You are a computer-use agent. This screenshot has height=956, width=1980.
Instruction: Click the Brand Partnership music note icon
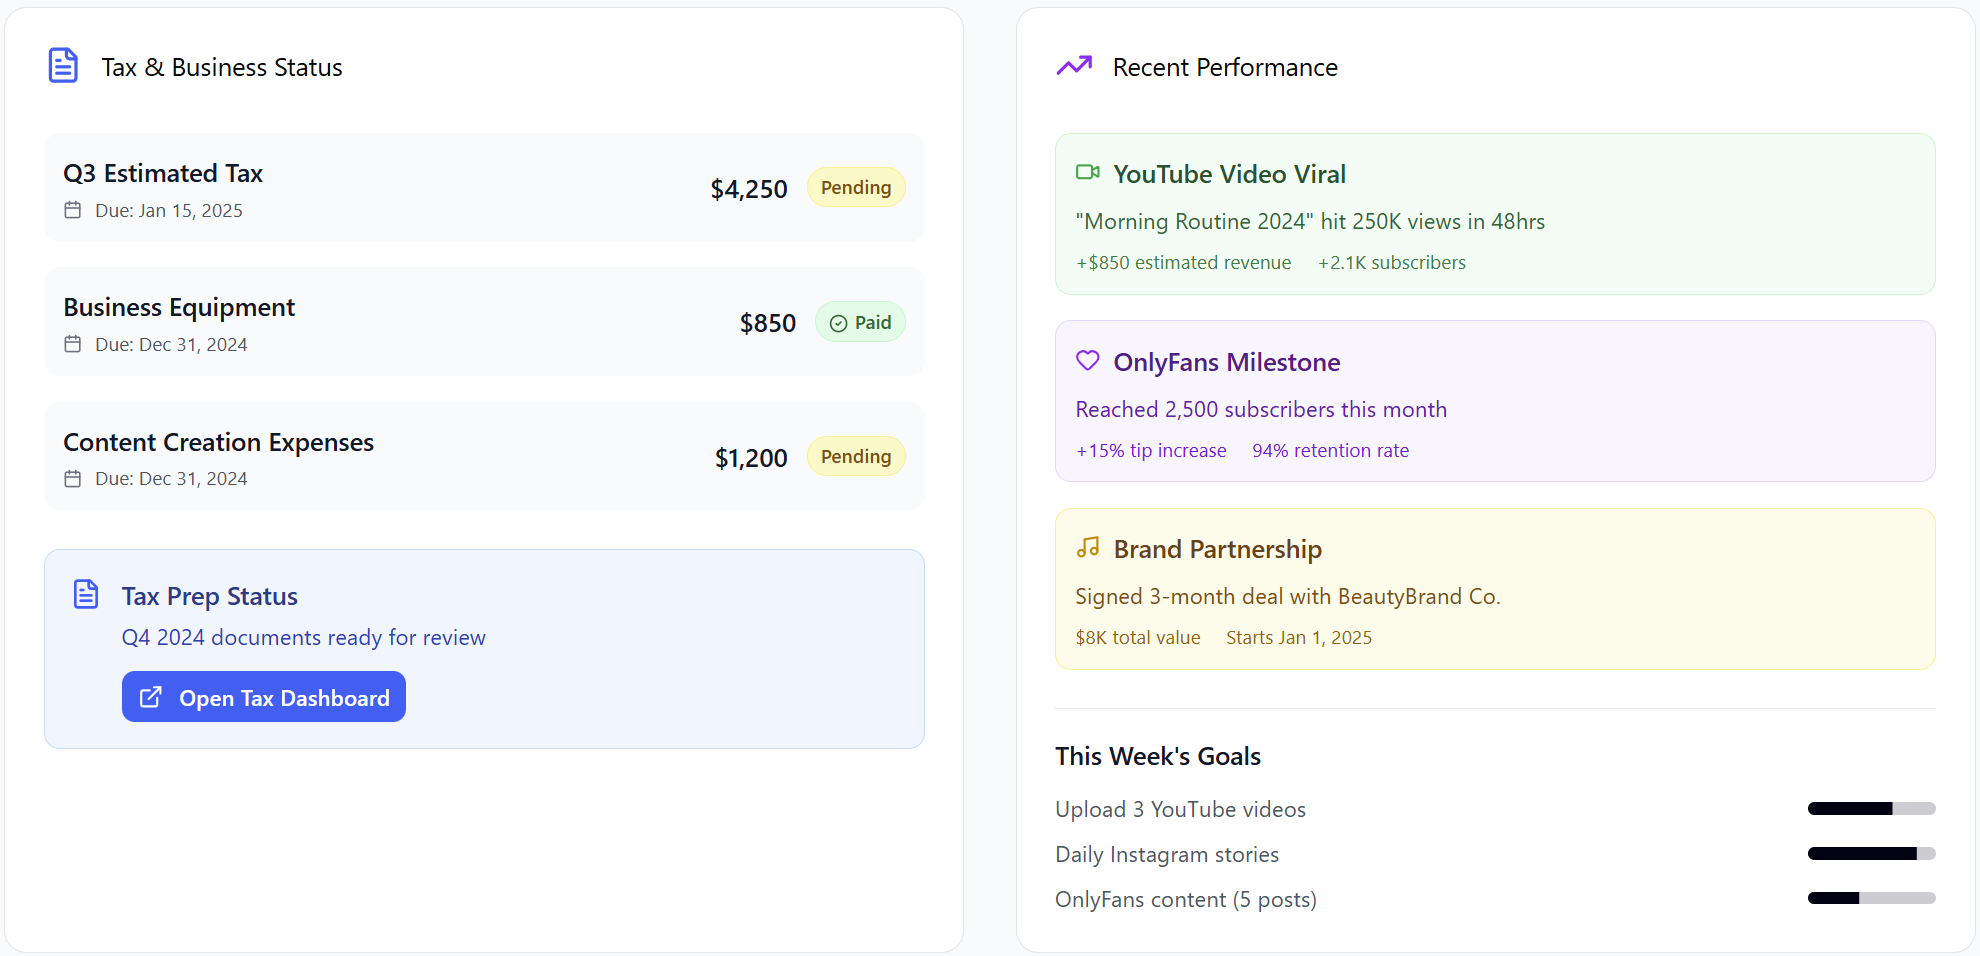coord(1088,547)
